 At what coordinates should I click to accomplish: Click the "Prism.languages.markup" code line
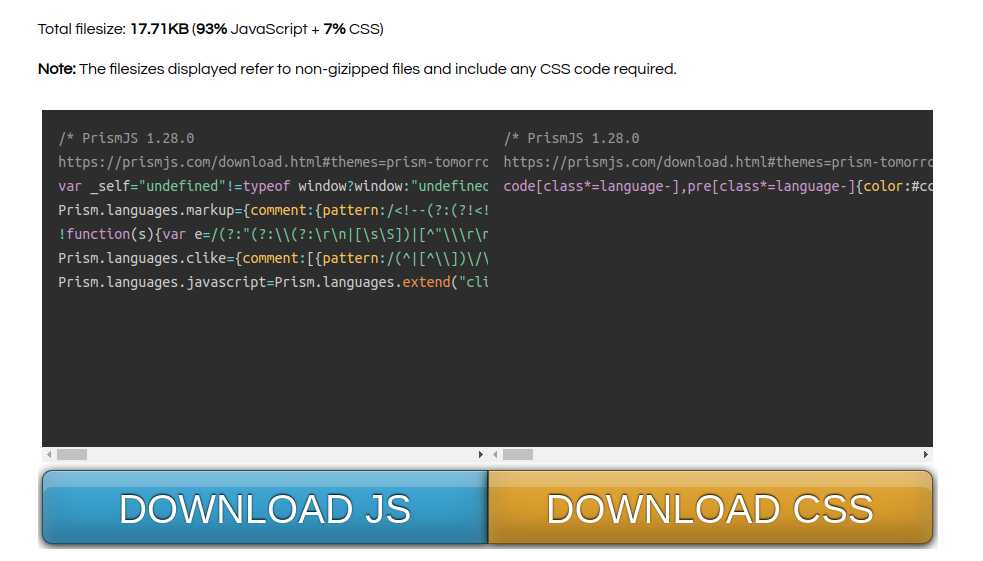[x=273, y=210]
